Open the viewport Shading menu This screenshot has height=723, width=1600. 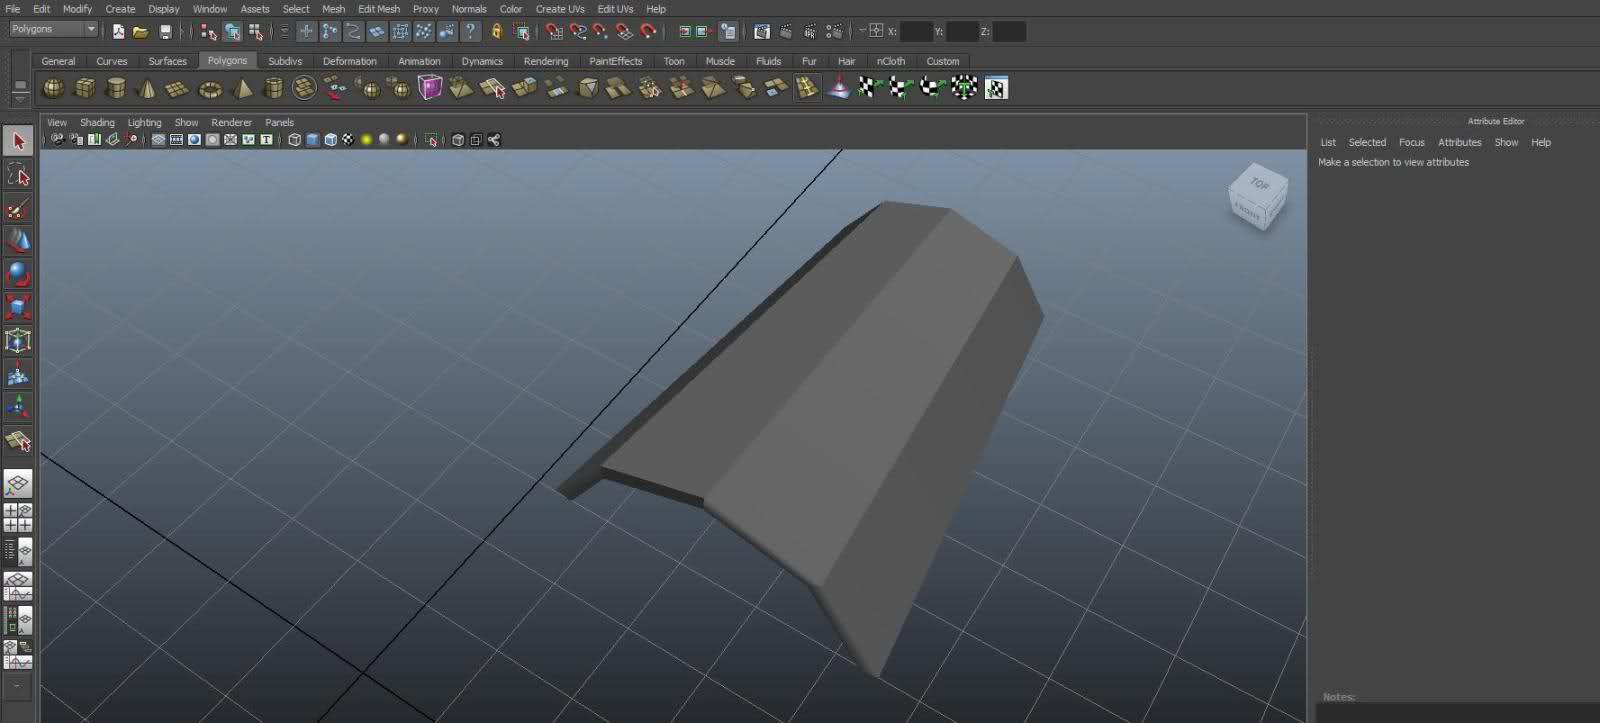pyautogui.click(x=97, y=123)
